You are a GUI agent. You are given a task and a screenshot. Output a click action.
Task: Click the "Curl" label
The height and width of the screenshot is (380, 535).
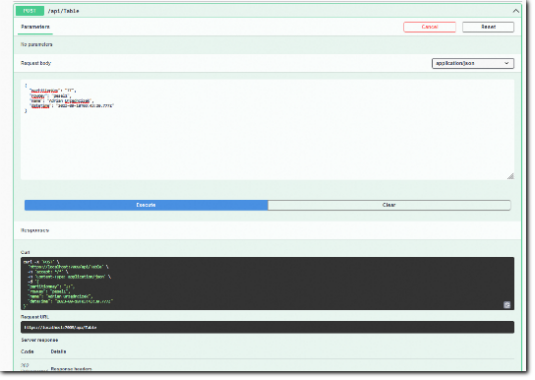tap(25, 252)
